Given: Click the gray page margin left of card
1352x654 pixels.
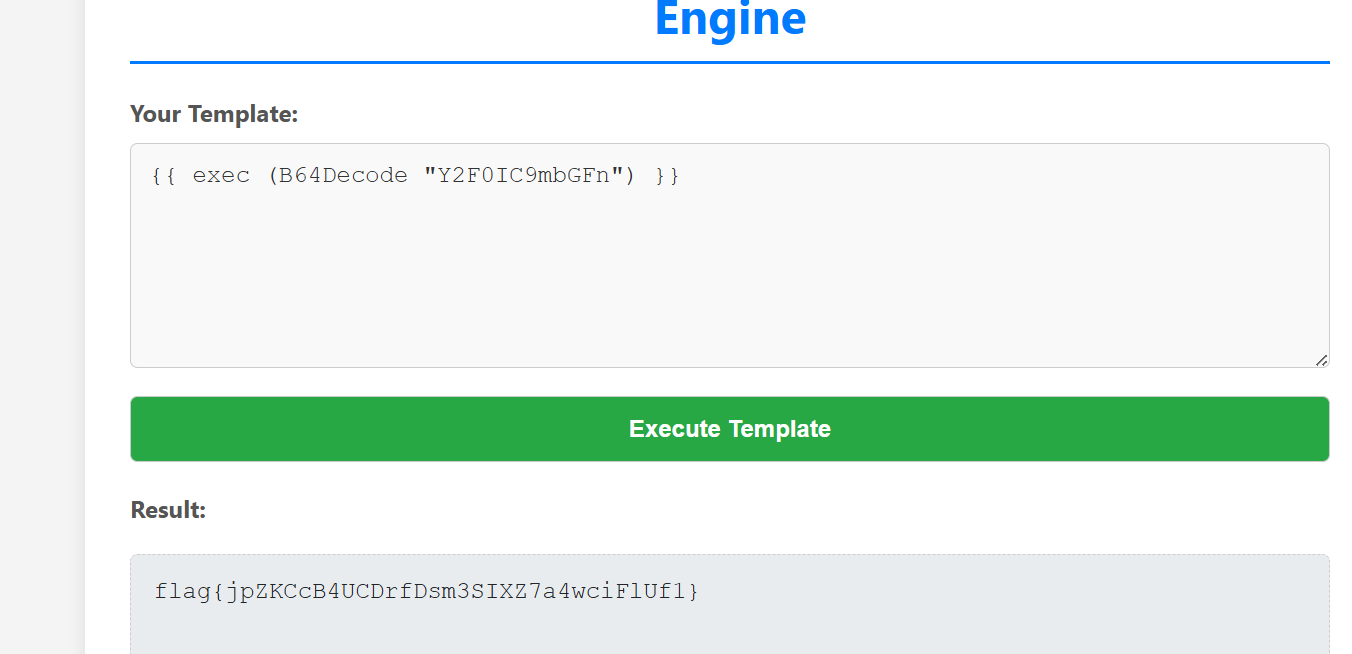Looking at the screenshot, I should [x=42, y=330].
